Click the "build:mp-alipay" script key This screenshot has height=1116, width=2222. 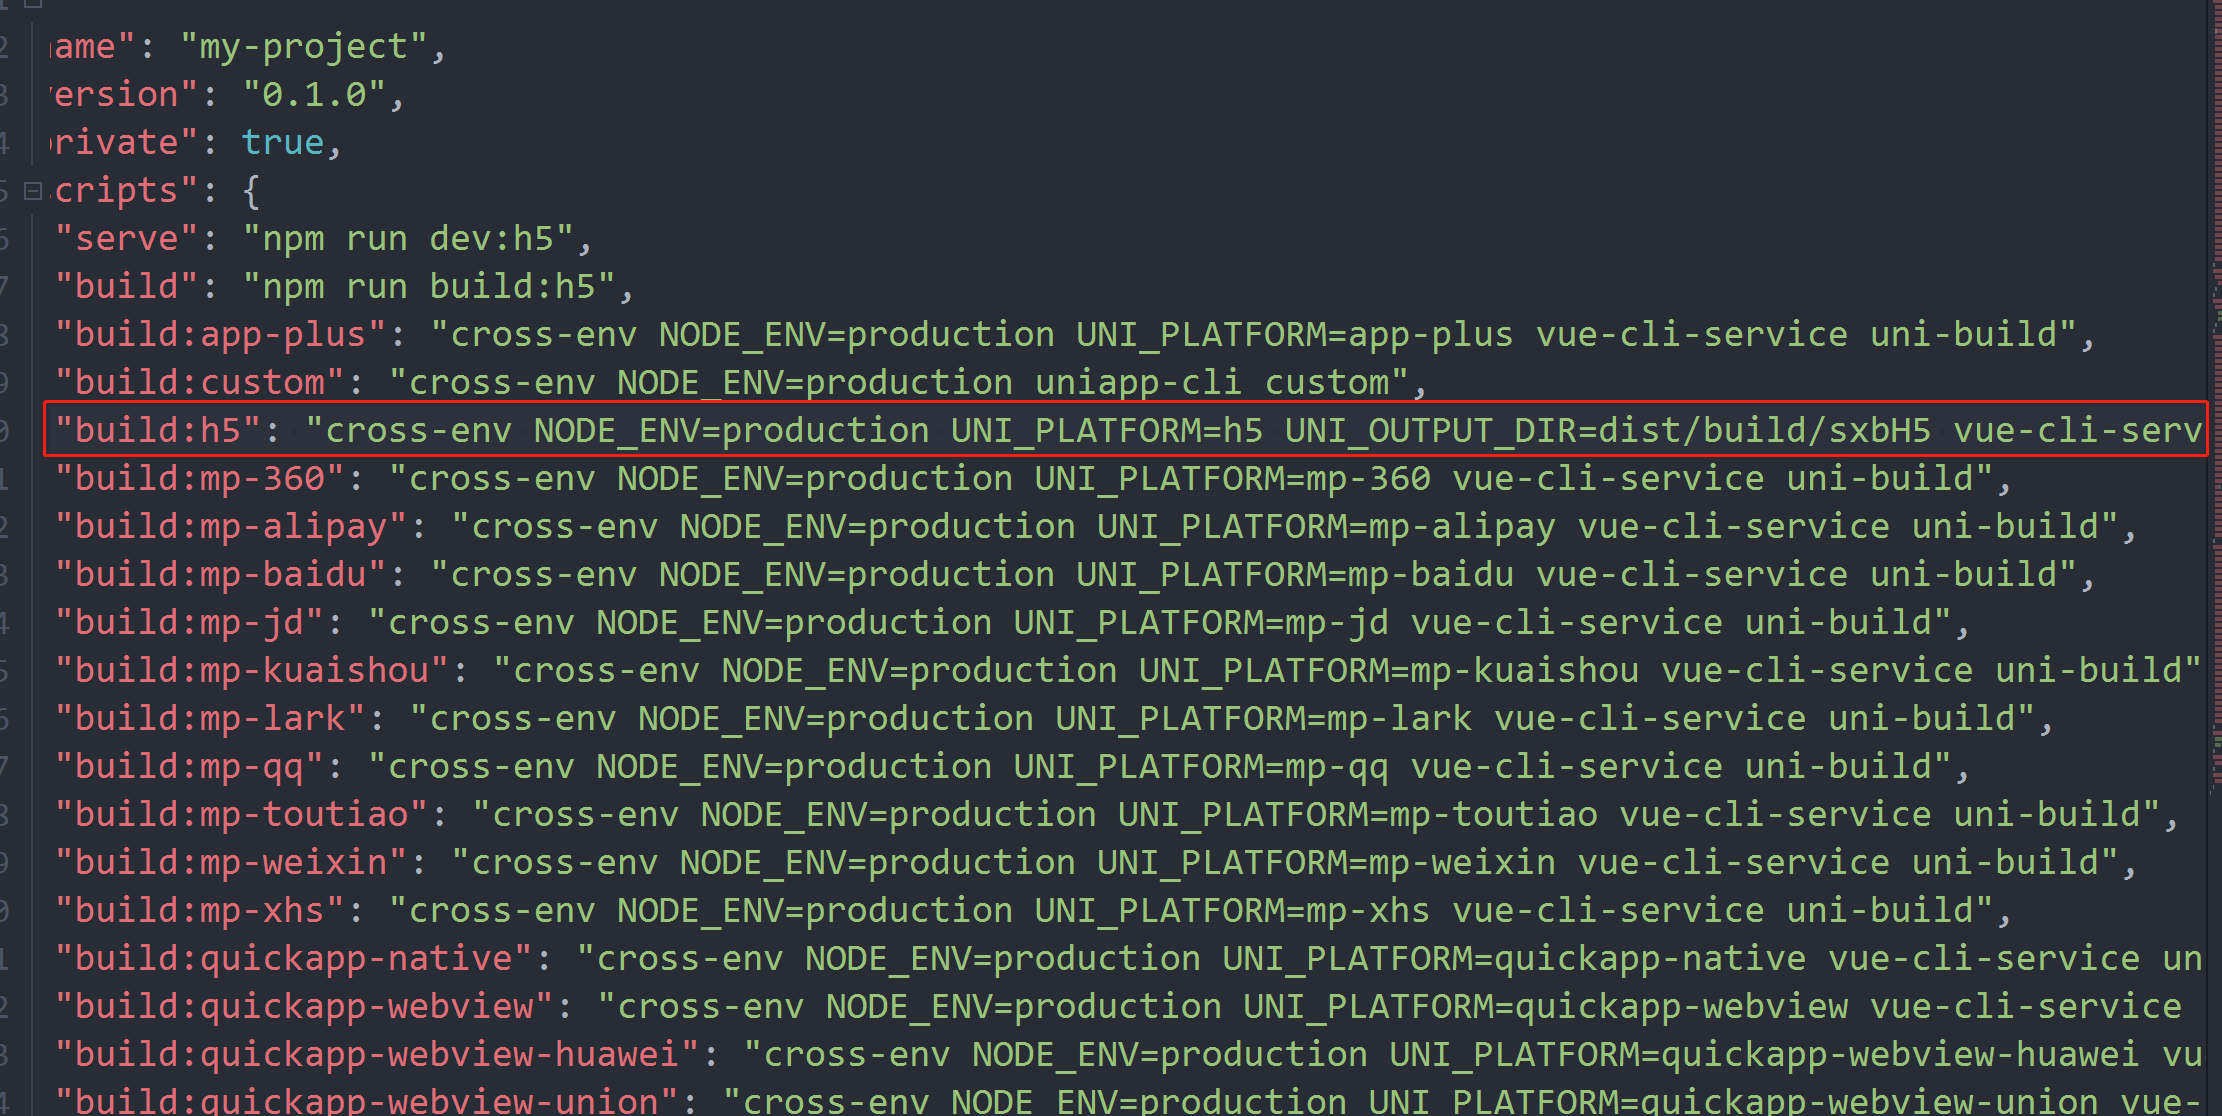[x=230, y=527]
